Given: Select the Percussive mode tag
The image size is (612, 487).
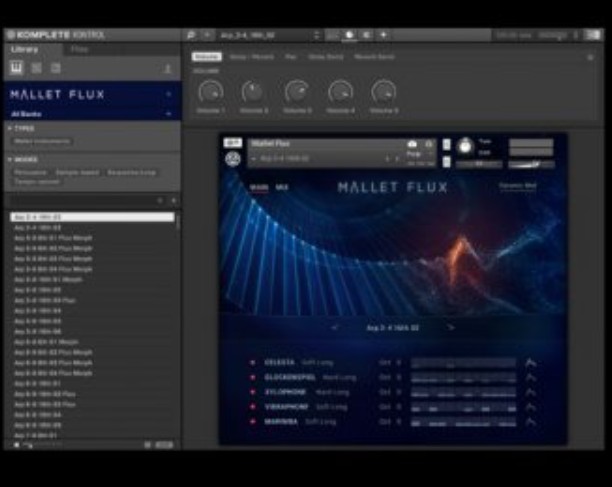Looking at the screenshot, I should (x=30, y=172).
